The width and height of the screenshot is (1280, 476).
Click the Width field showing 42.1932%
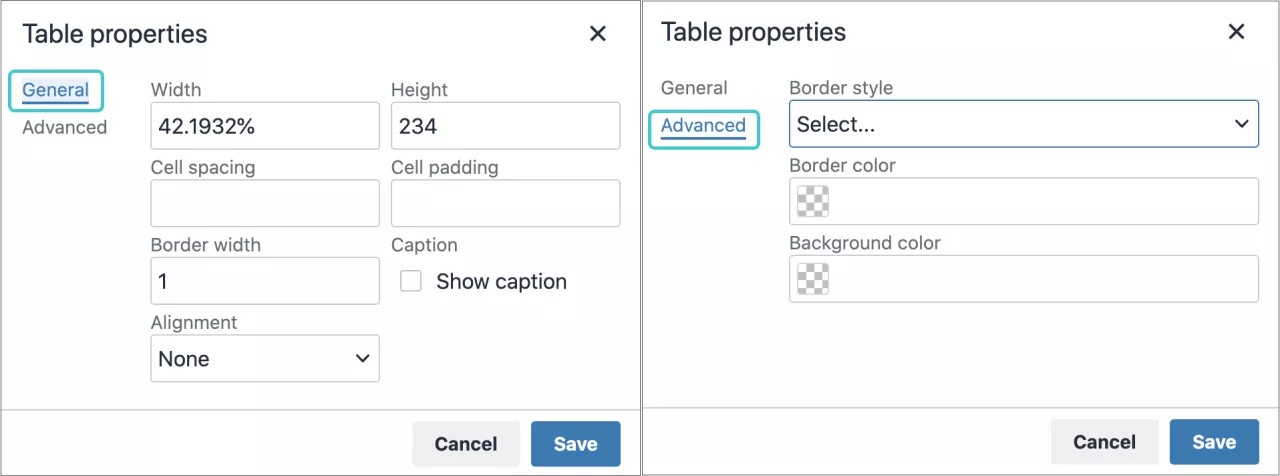tap(265, 127)
